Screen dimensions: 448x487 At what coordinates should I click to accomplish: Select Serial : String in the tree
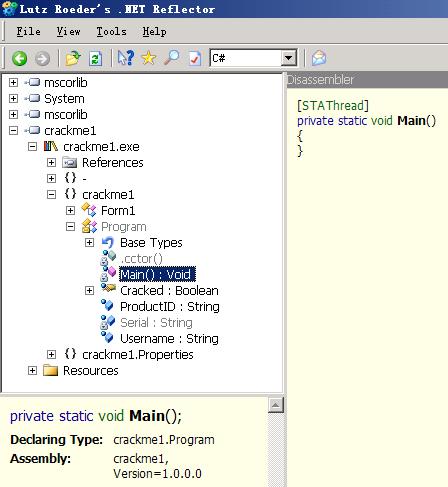156,323
